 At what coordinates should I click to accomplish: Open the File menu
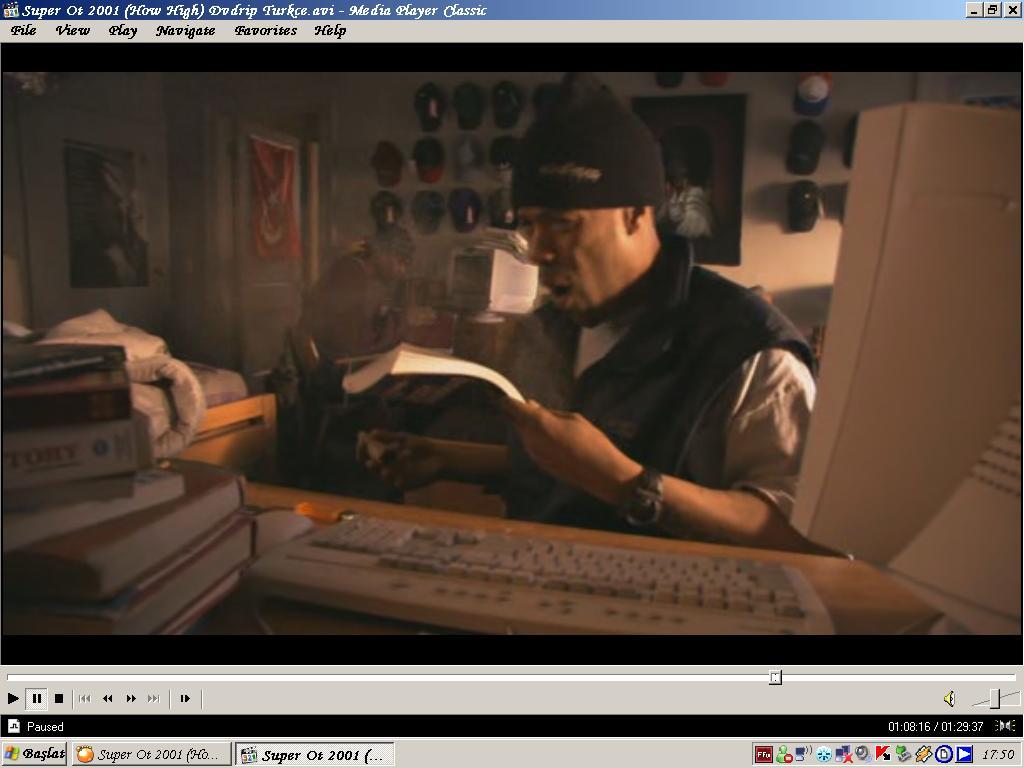click(24, 30)
